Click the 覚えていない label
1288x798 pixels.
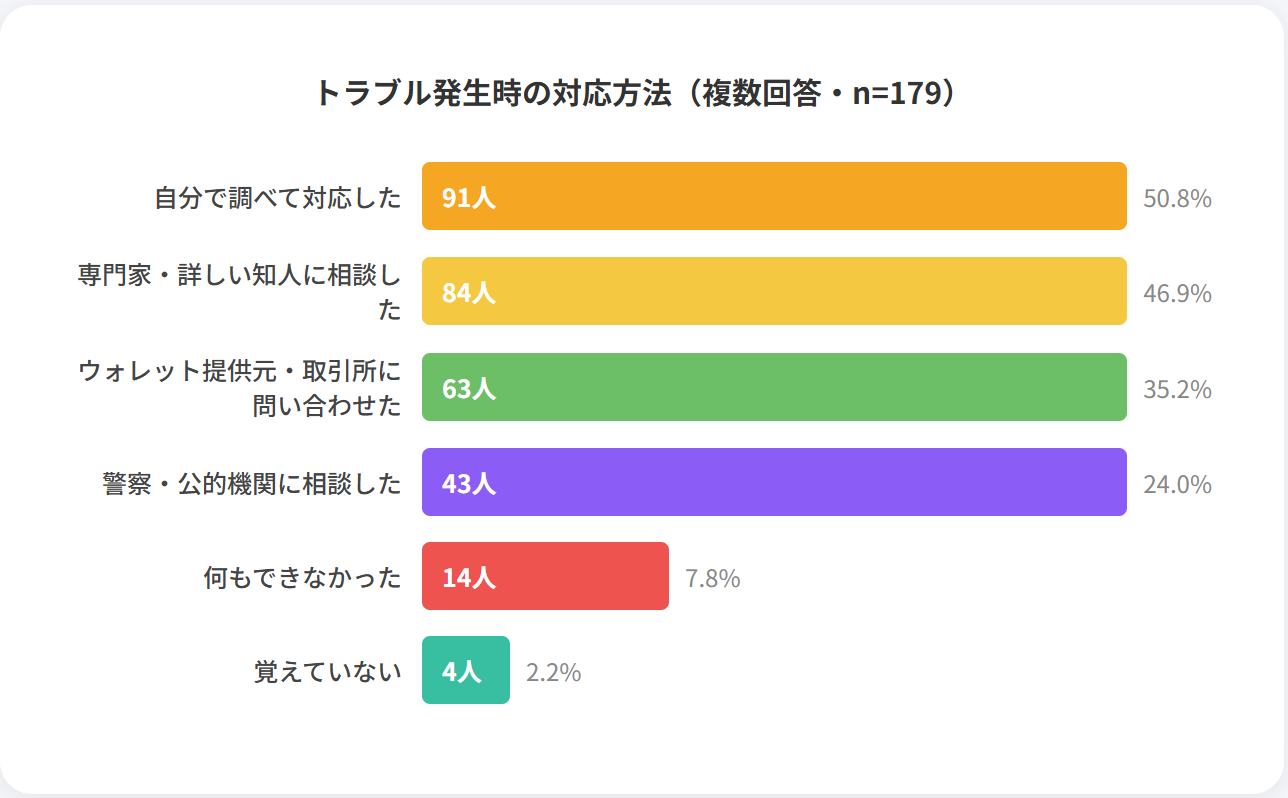(x=328, y=672)
